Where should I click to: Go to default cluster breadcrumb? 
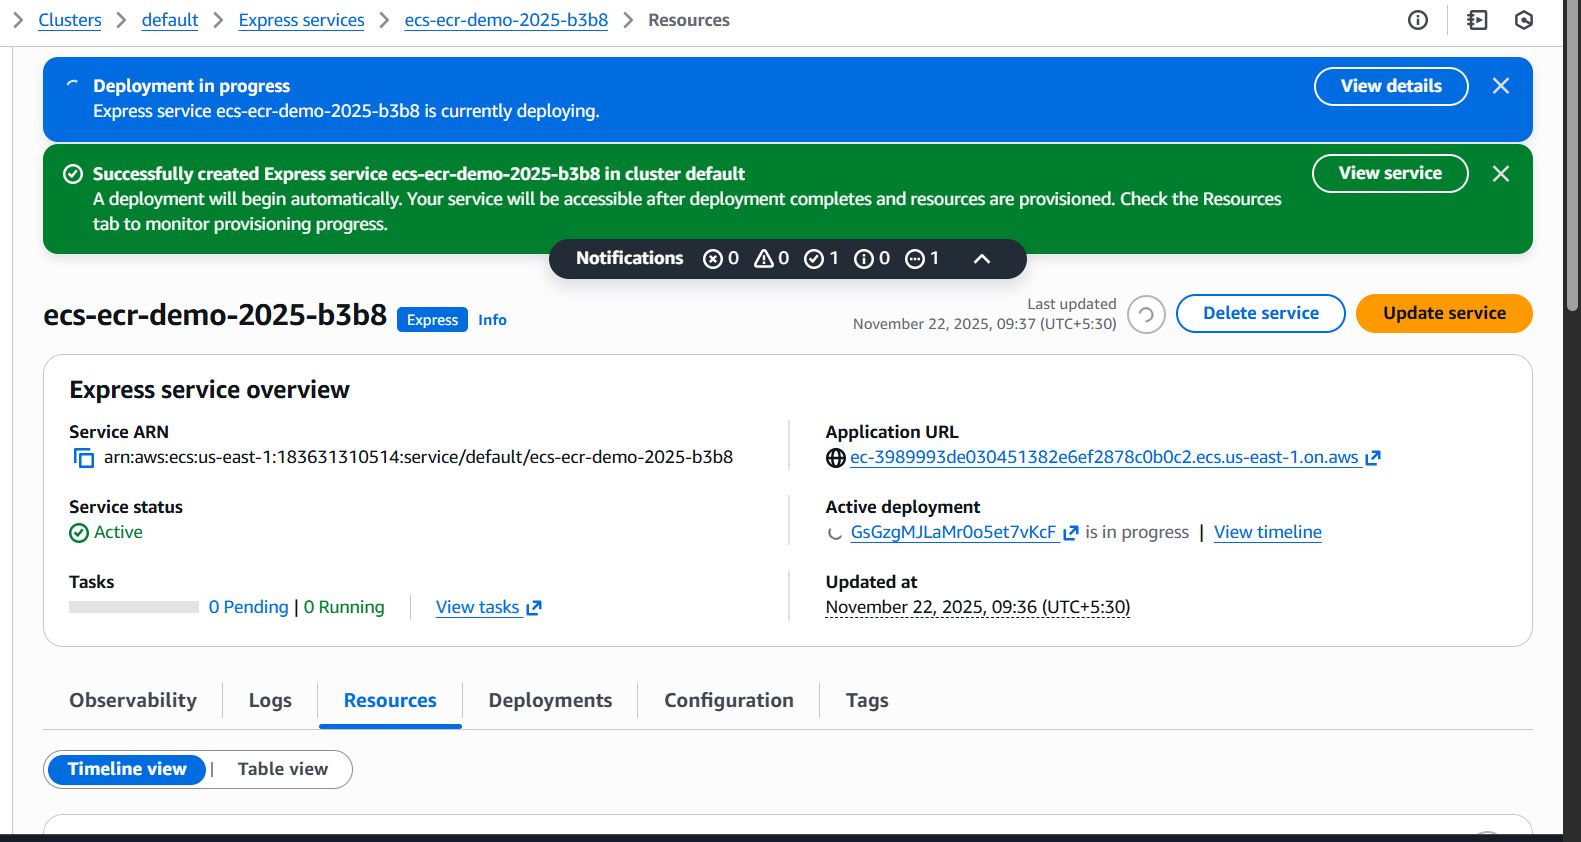[170, 20]
